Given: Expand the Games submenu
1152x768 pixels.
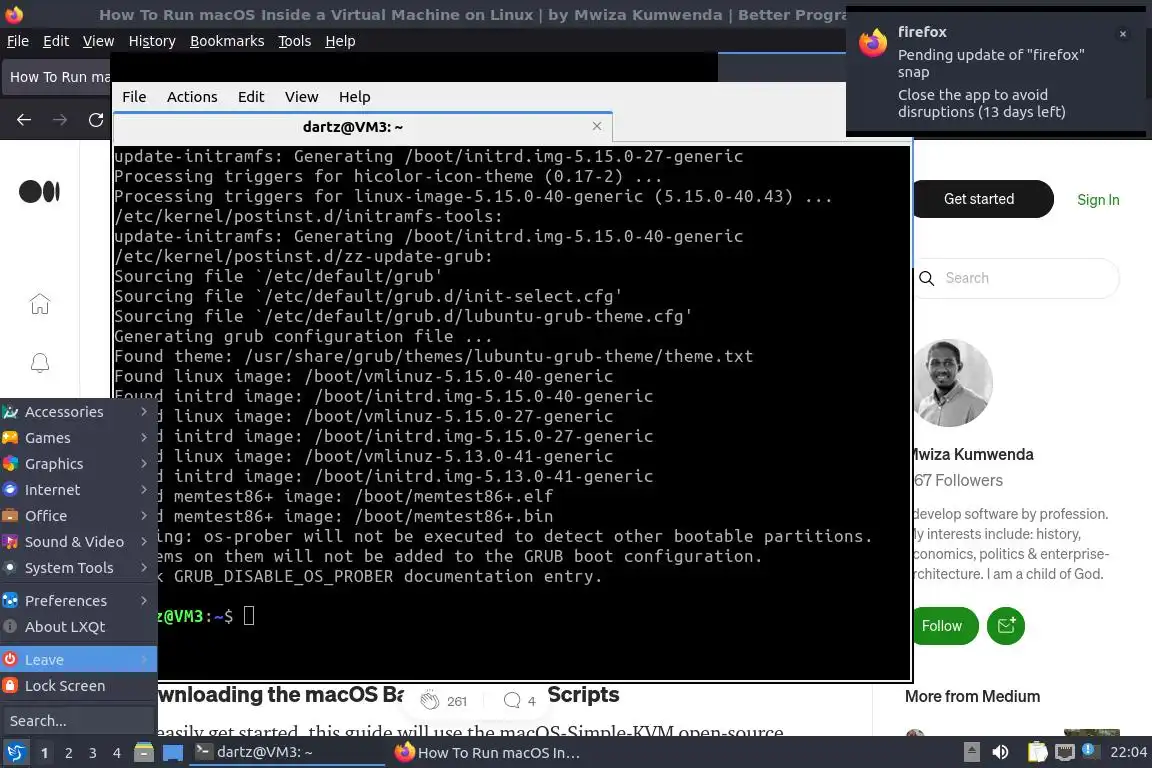Looking at the screenshot, I should [79, 438].
